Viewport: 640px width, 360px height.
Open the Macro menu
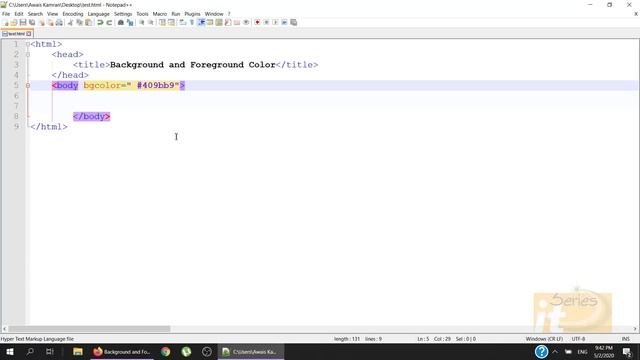pyautogui.click(x=160, y=14)
